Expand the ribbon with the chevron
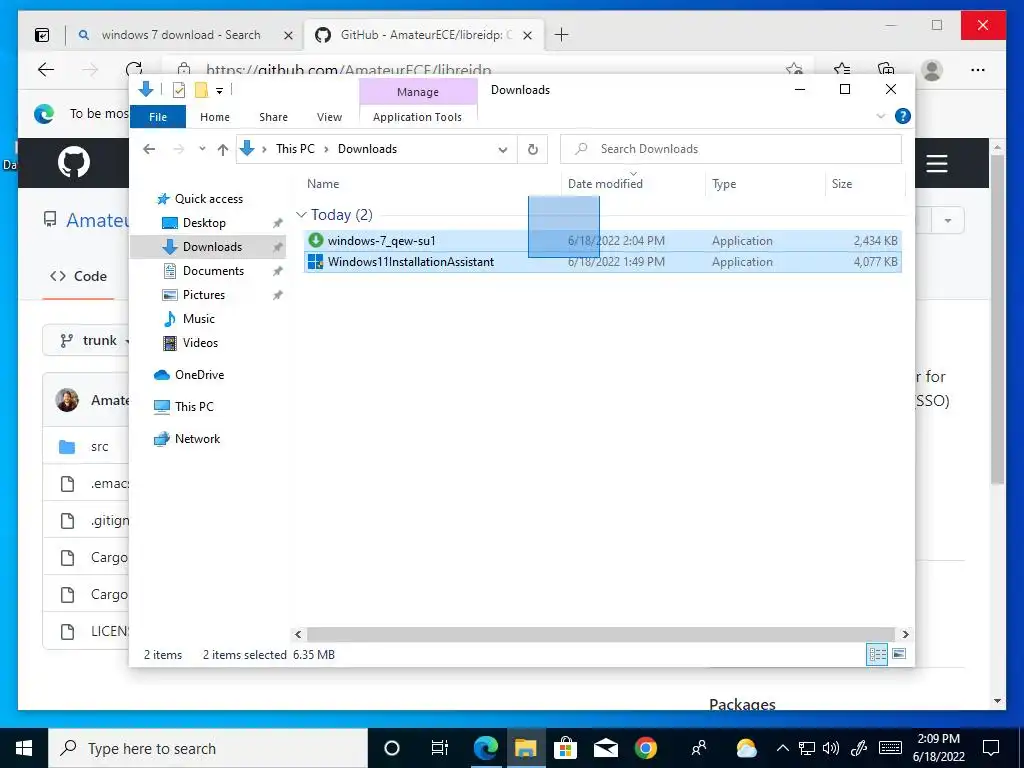Screen dimensions: 1024x768 click(880, 116)
